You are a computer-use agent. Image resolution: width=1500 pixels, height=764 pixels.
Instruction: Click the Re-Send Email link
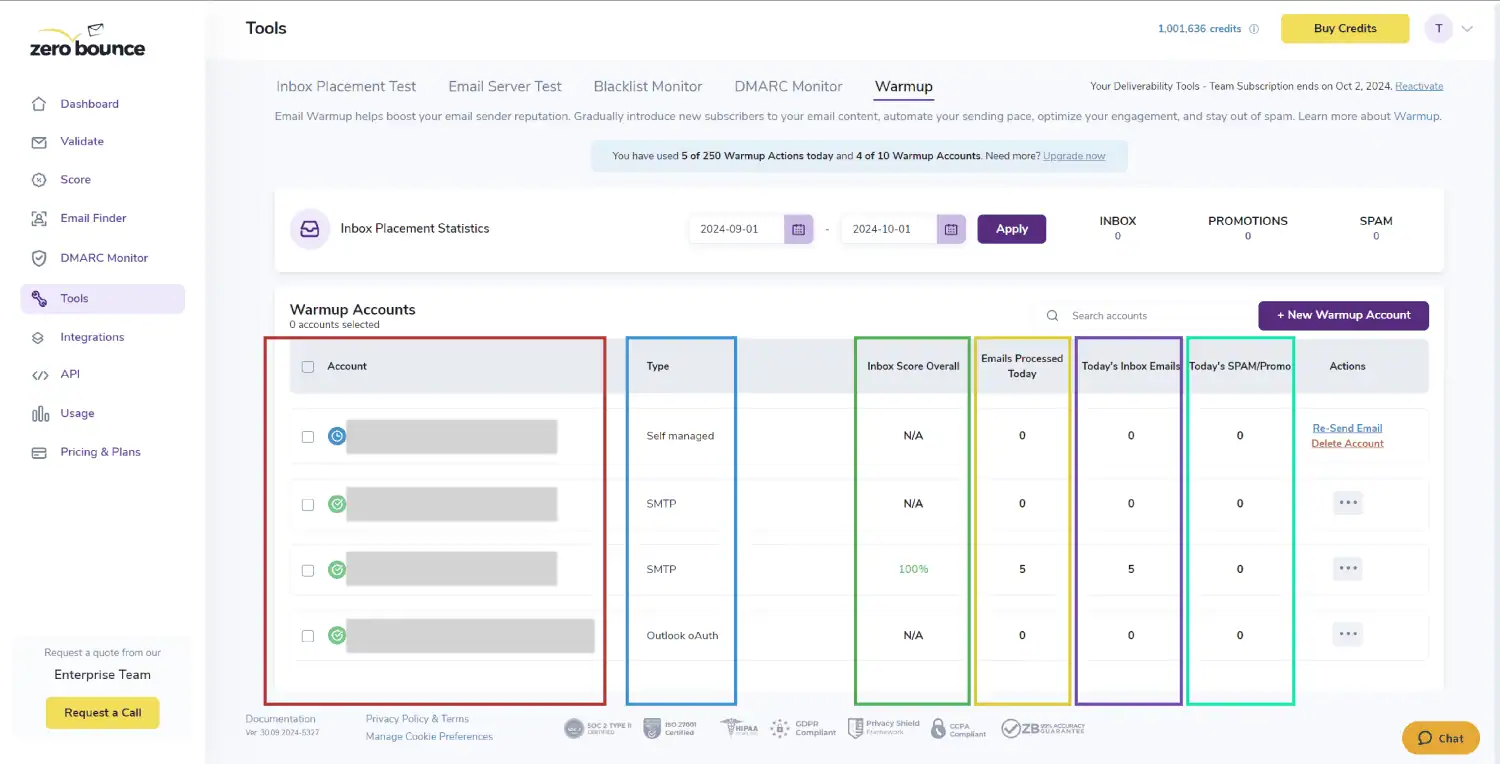coord(1347,427)
